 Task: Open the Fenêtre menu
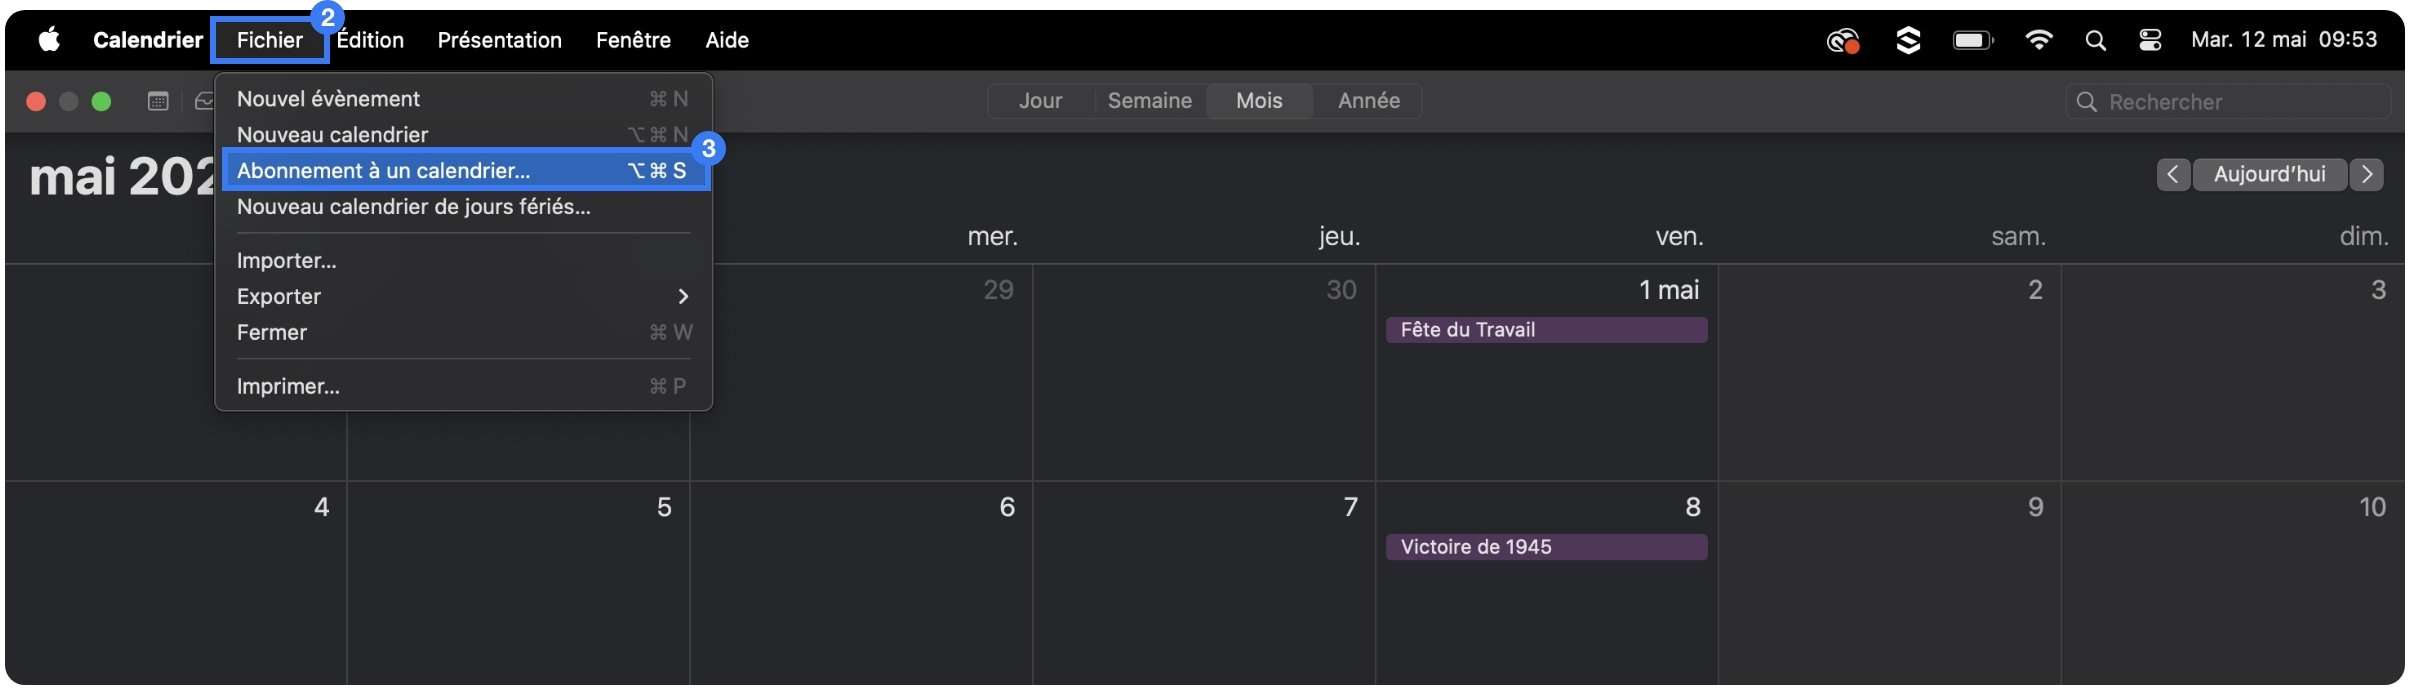633,40
